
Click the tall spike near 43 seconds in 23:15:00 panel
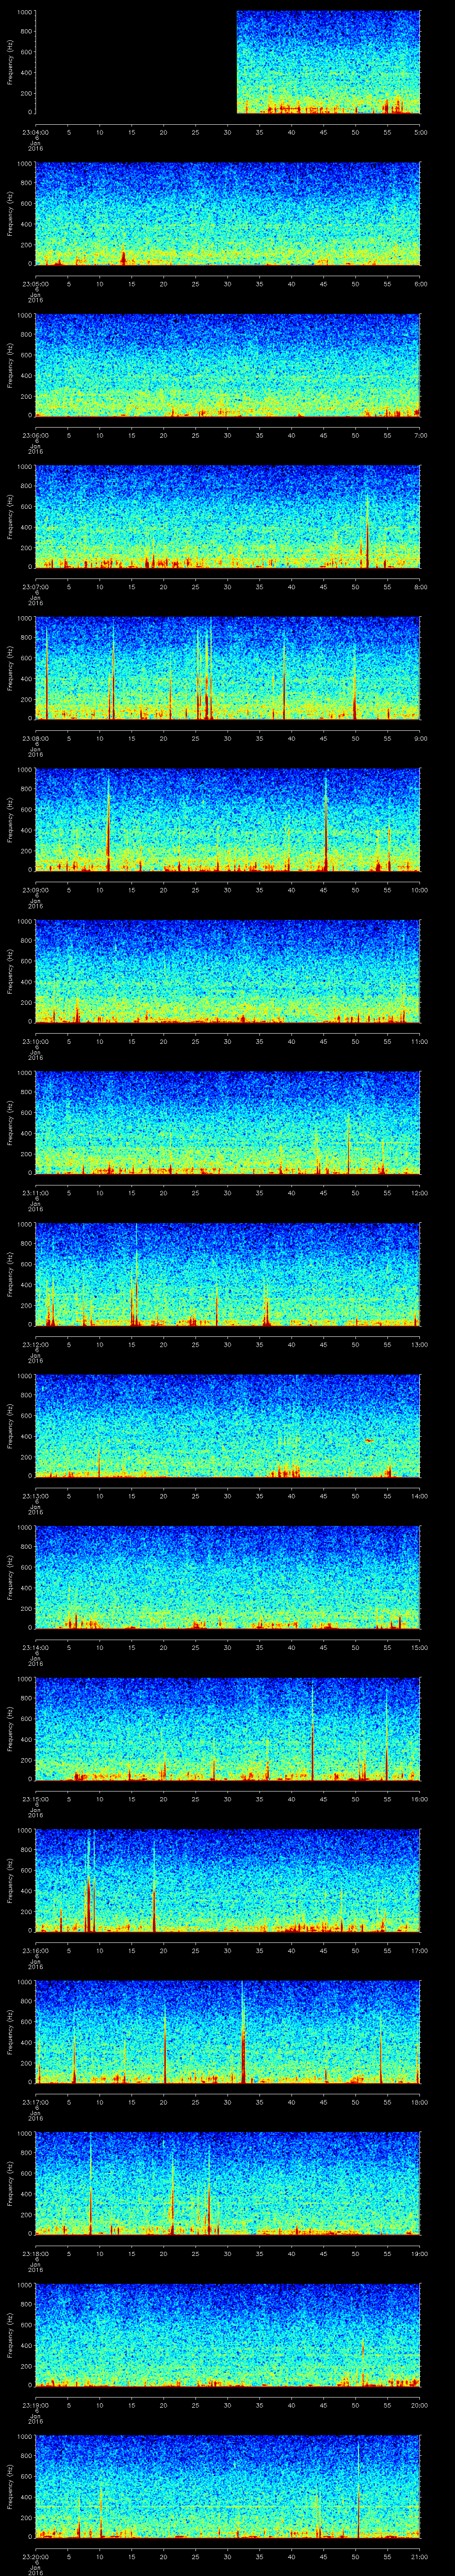point(312,1732)
